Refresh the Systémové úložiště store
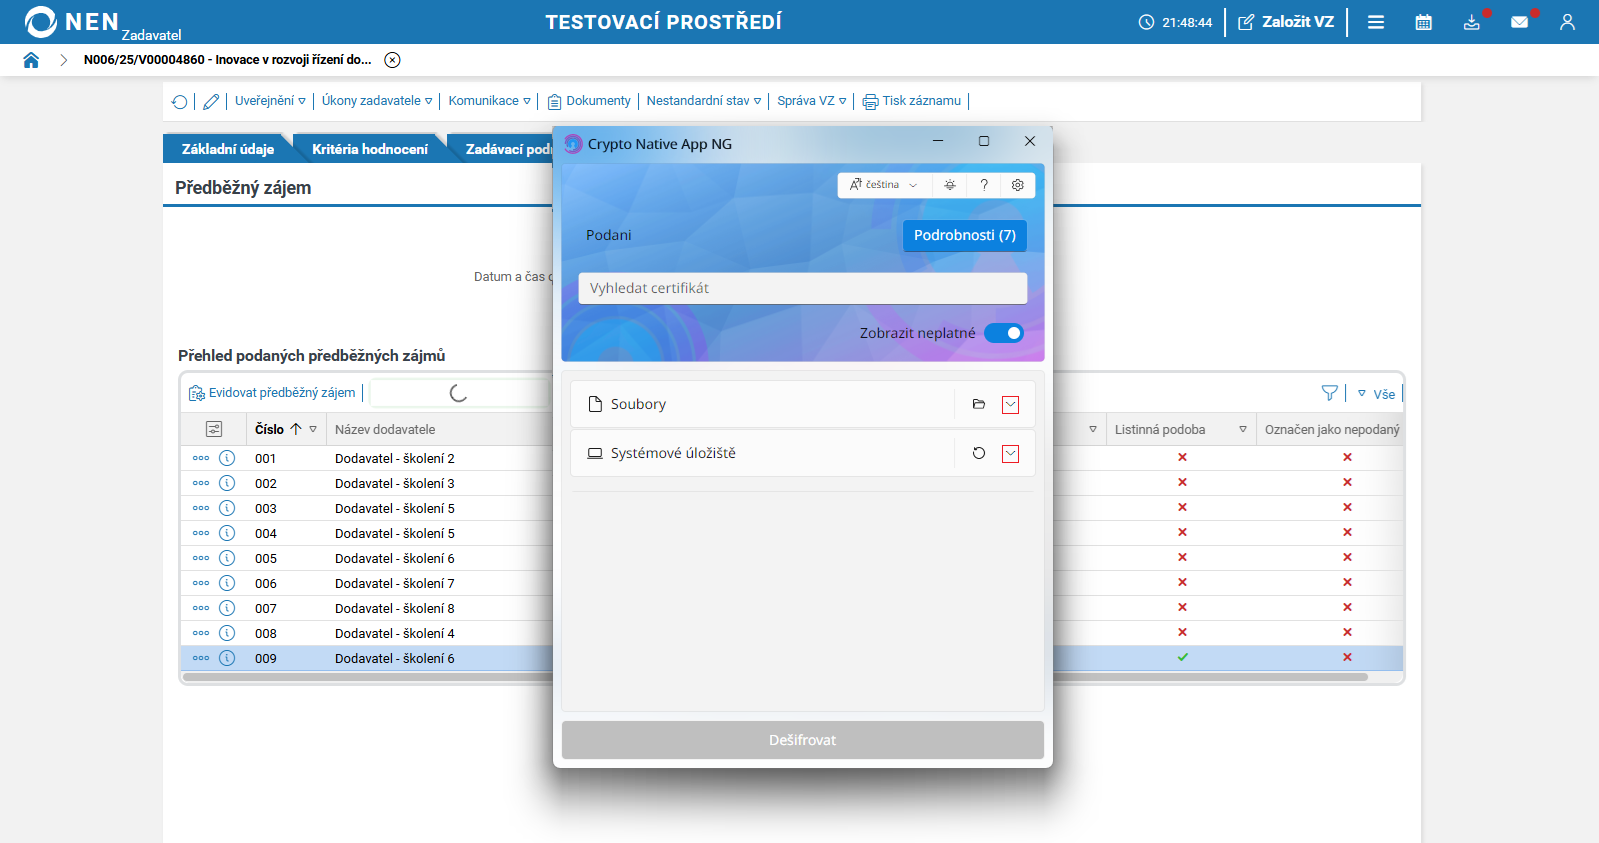The width and height of the screenshot is (1599, 843). pos(979,453)
